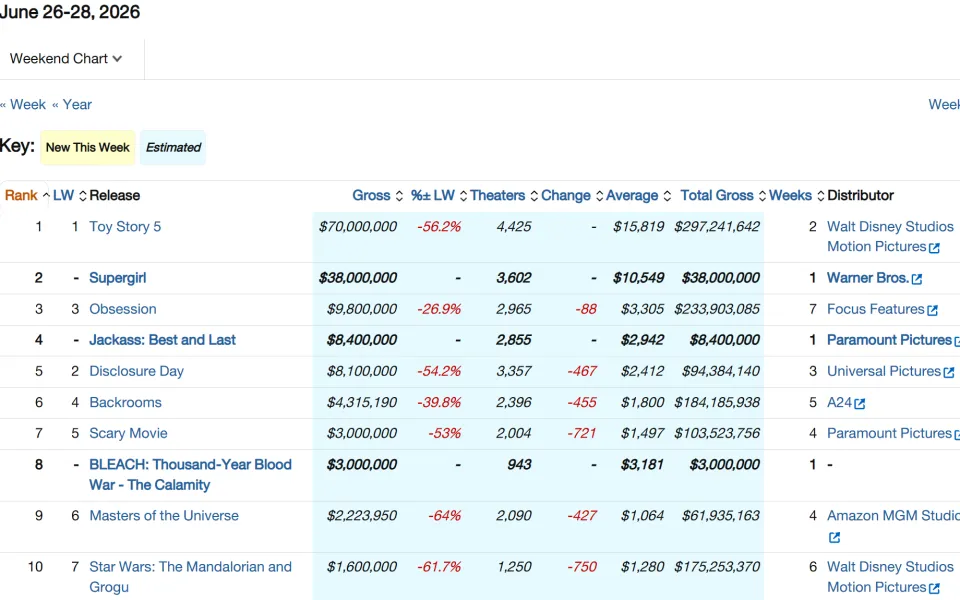The height and width of the screenshot is (600, 960).
Task: Open the Weekend Chart dropdown
Action: point(66,59)
